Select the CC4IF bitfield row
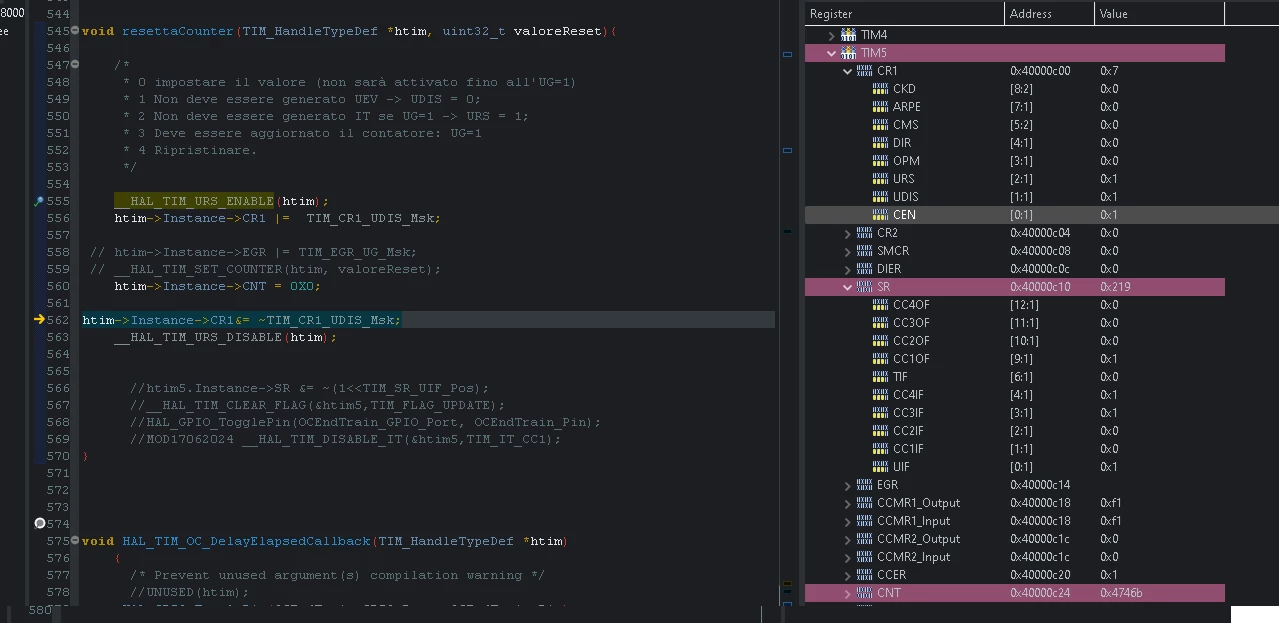 click(x=1015, y=395)
